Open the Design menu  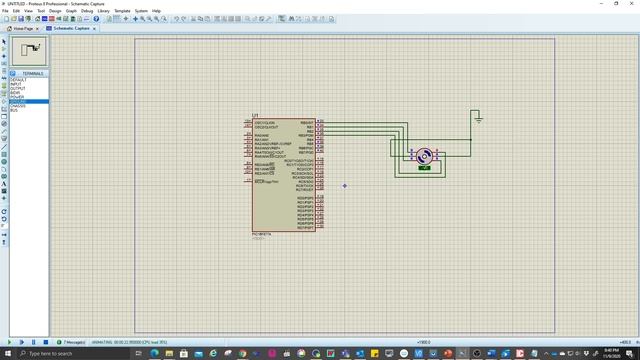(55, 11)
